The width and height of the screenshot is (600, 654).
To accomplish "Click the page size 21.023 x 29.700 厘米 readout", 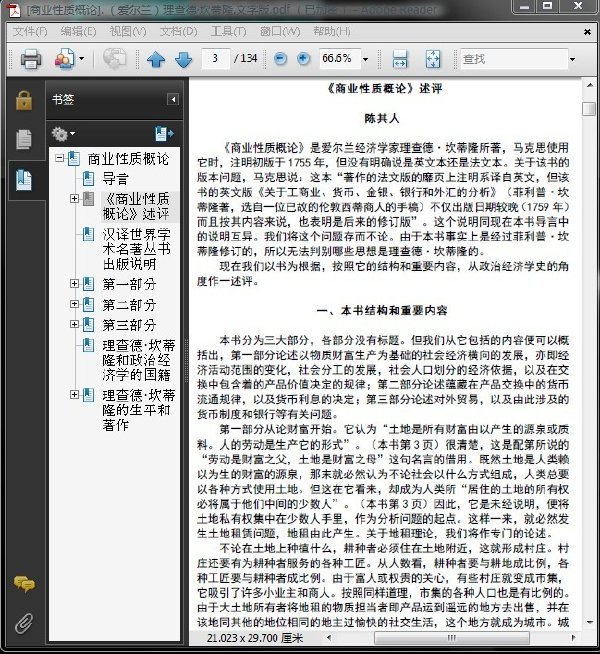I will click(255, 638).
